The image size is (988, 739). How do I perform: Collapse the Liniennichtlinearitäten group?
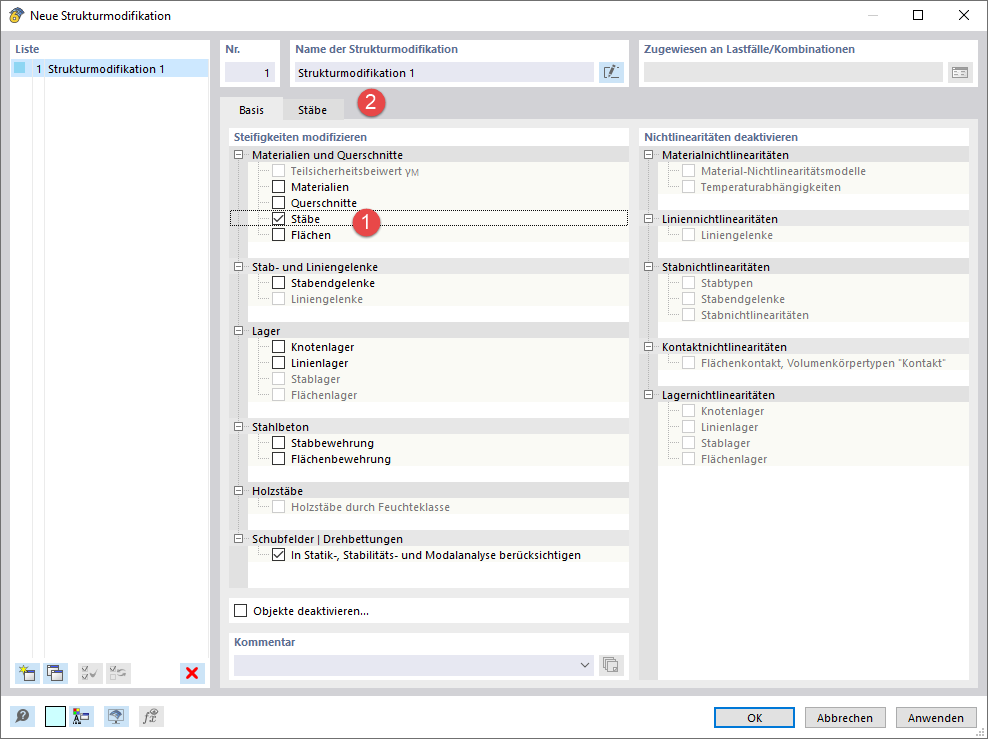[x=648, y=219]
